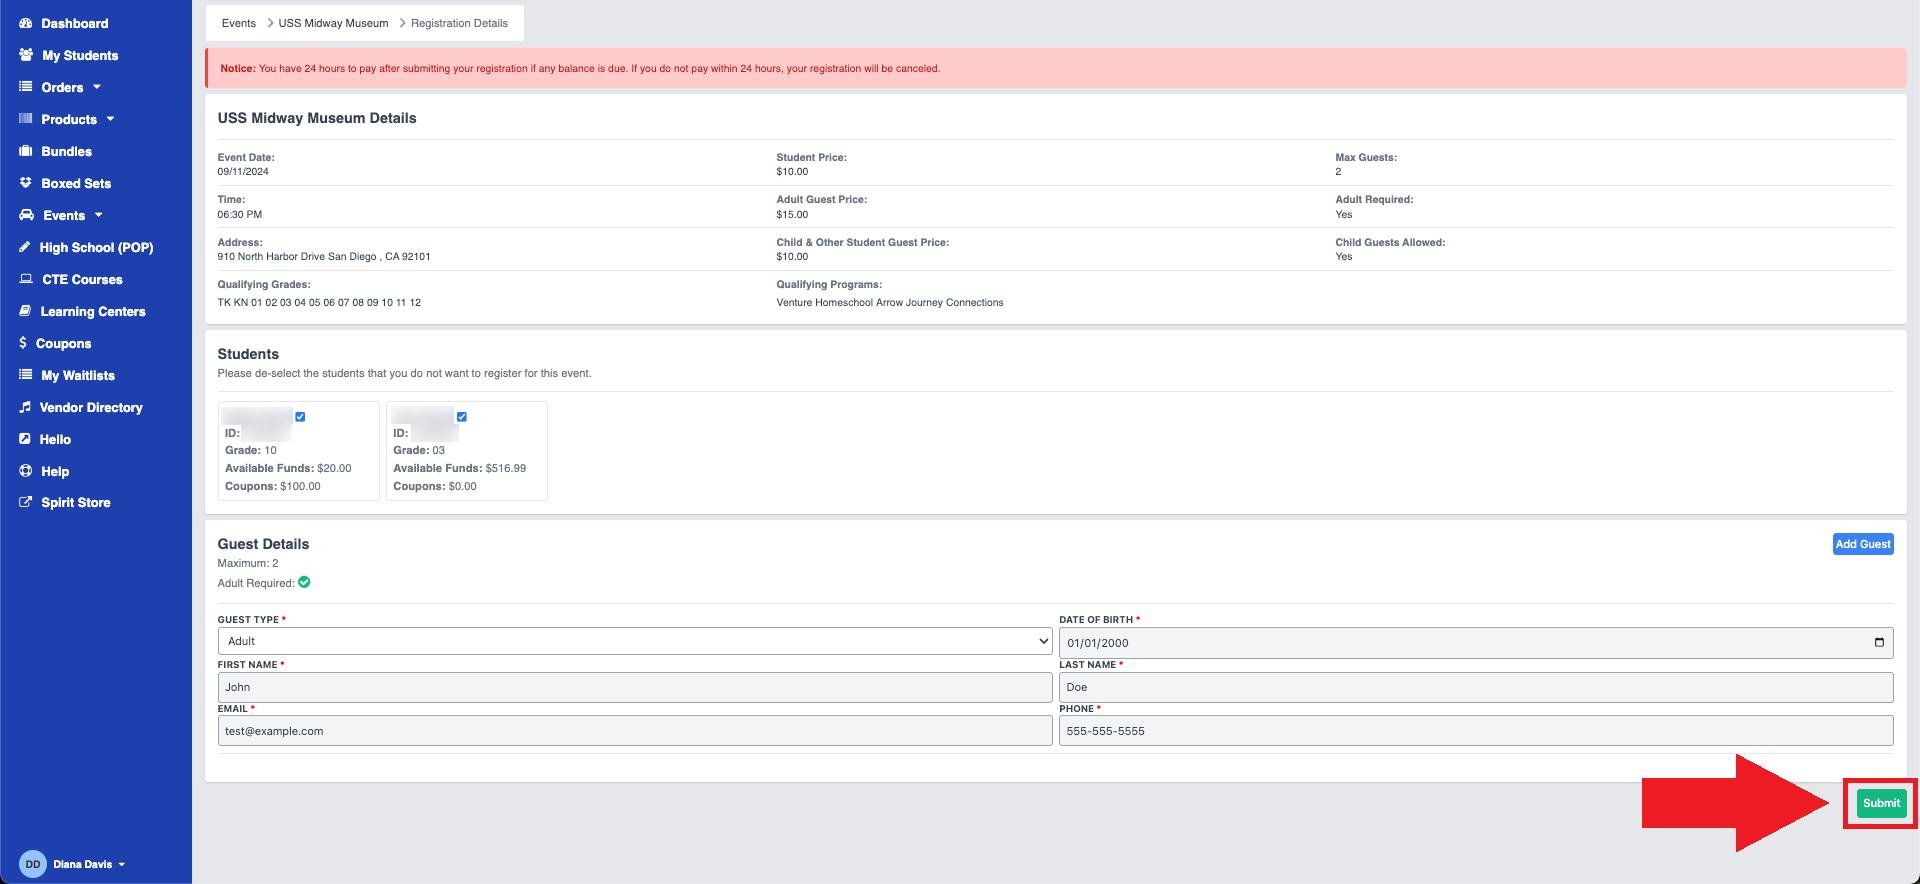Open Dashboard from the sidebar
This screenshot has height=884, width=1920.
75,23
